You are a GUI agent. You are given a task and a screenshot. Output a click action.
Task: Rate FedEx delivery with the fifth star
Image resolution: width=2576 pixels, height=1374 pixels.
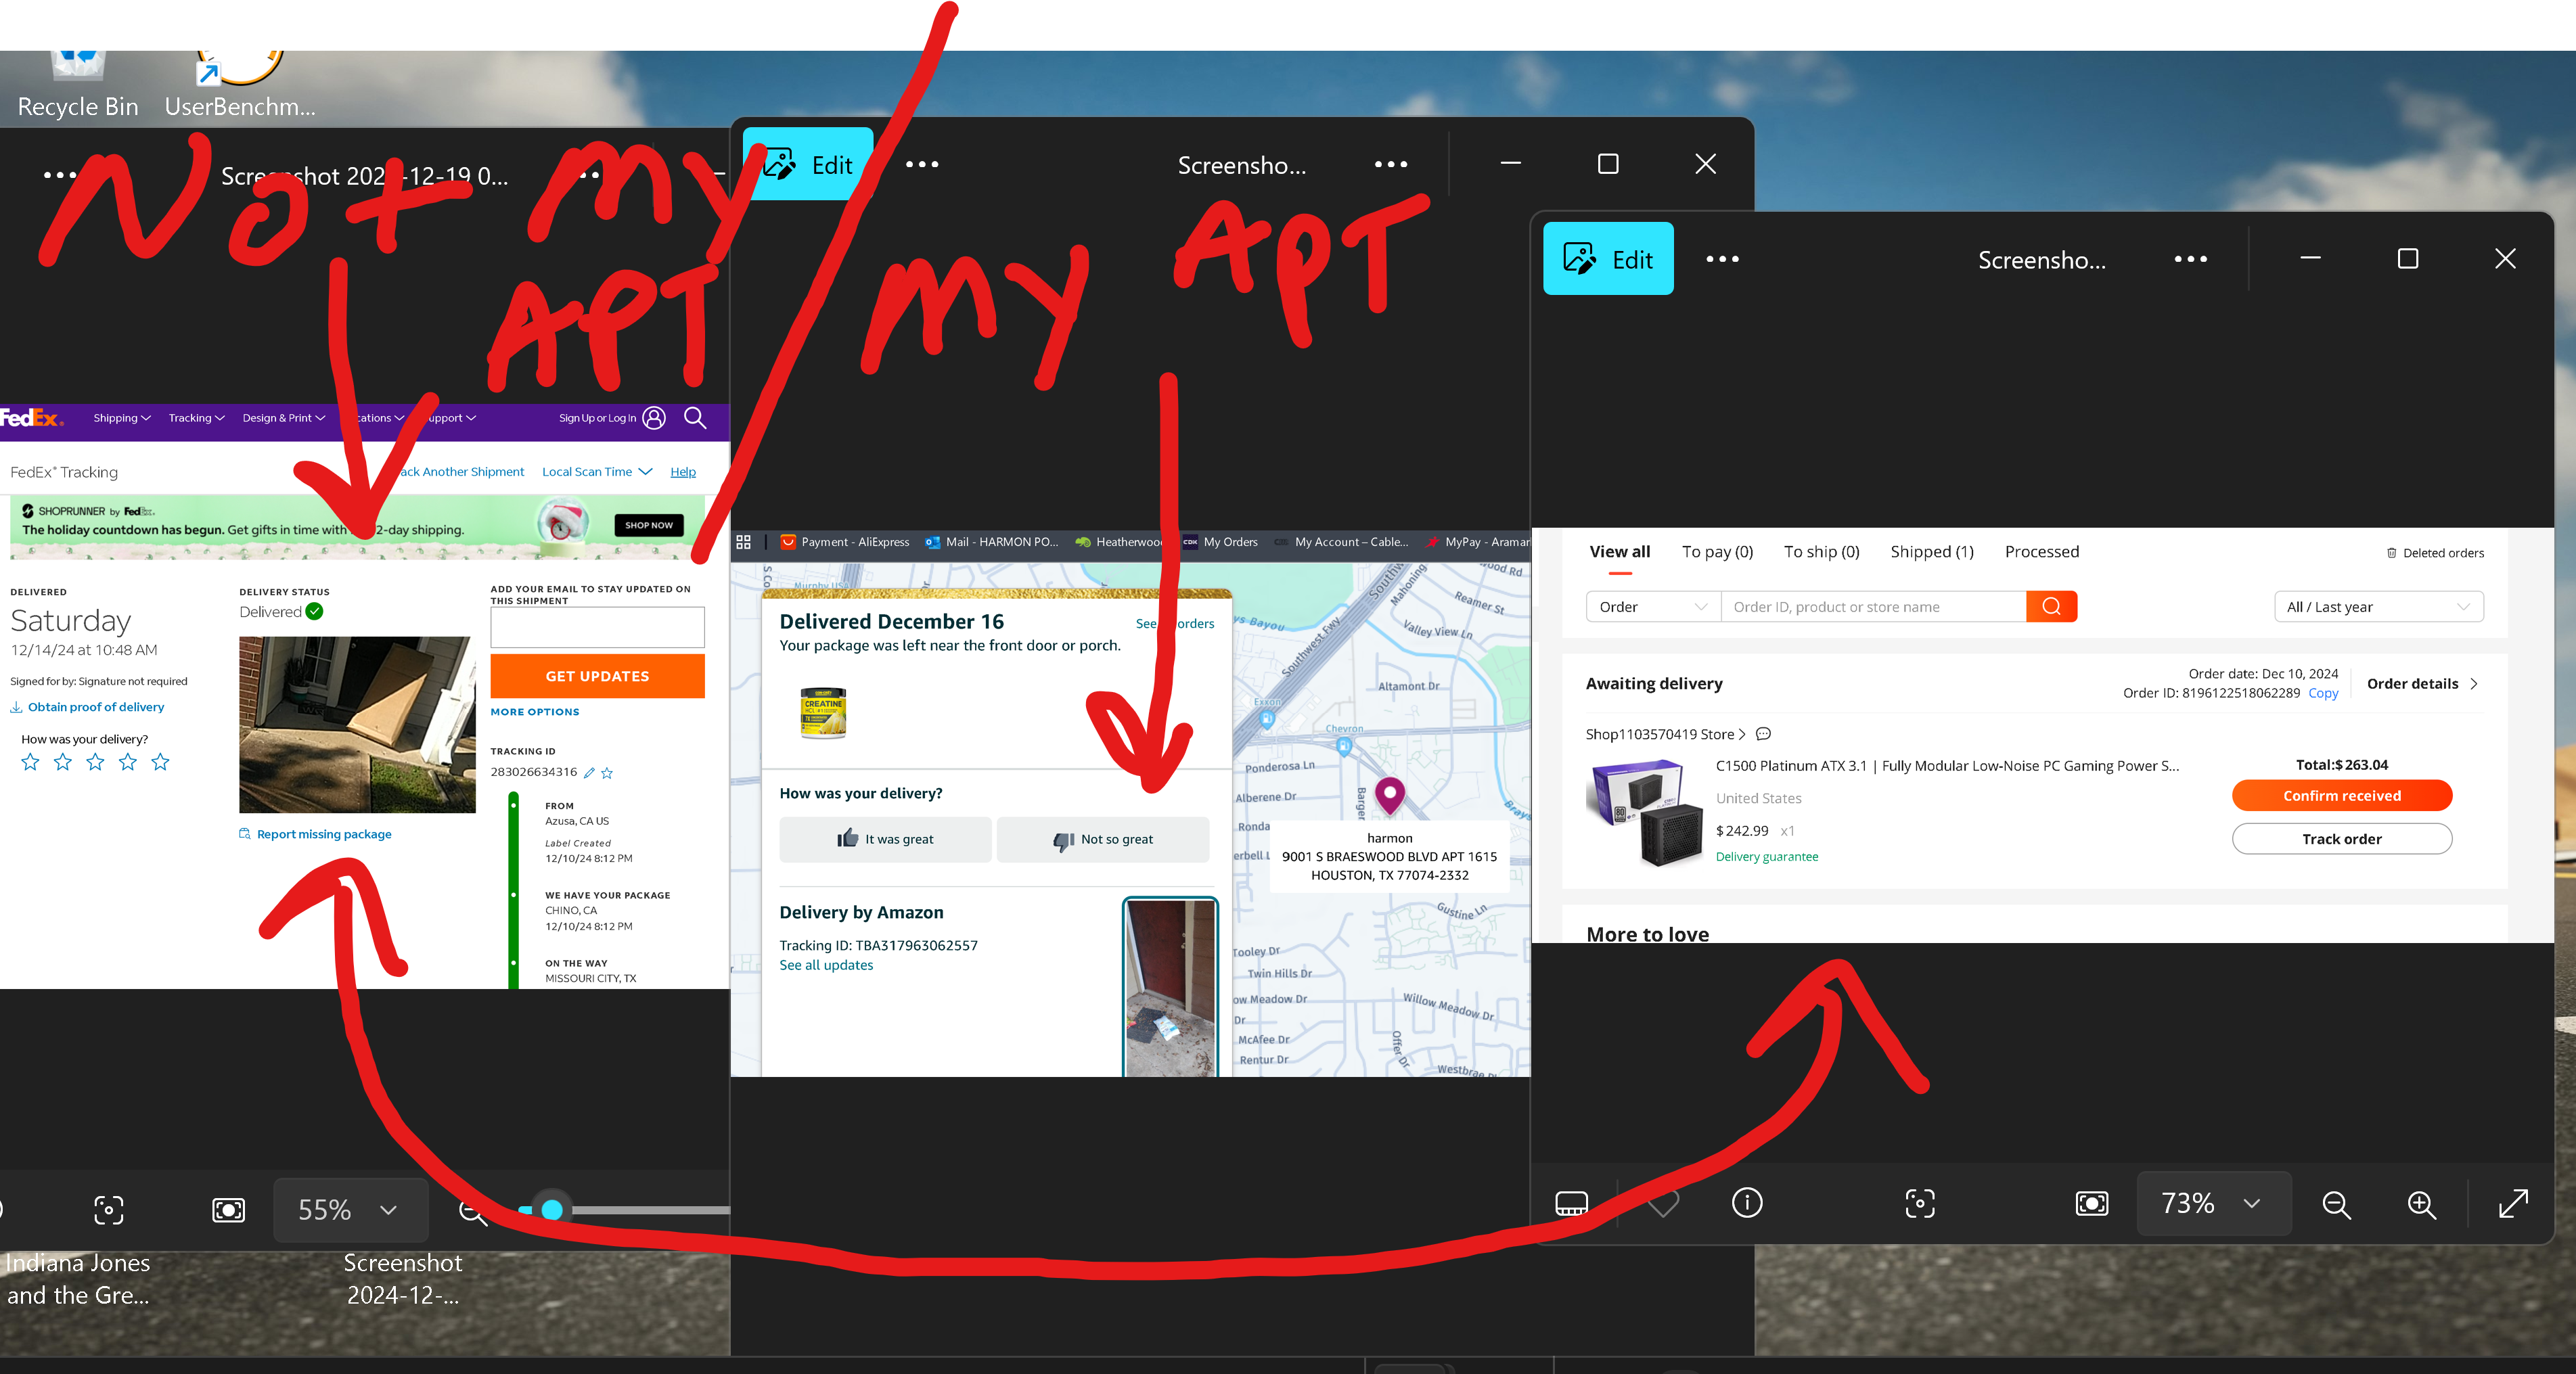coord(160,763)
